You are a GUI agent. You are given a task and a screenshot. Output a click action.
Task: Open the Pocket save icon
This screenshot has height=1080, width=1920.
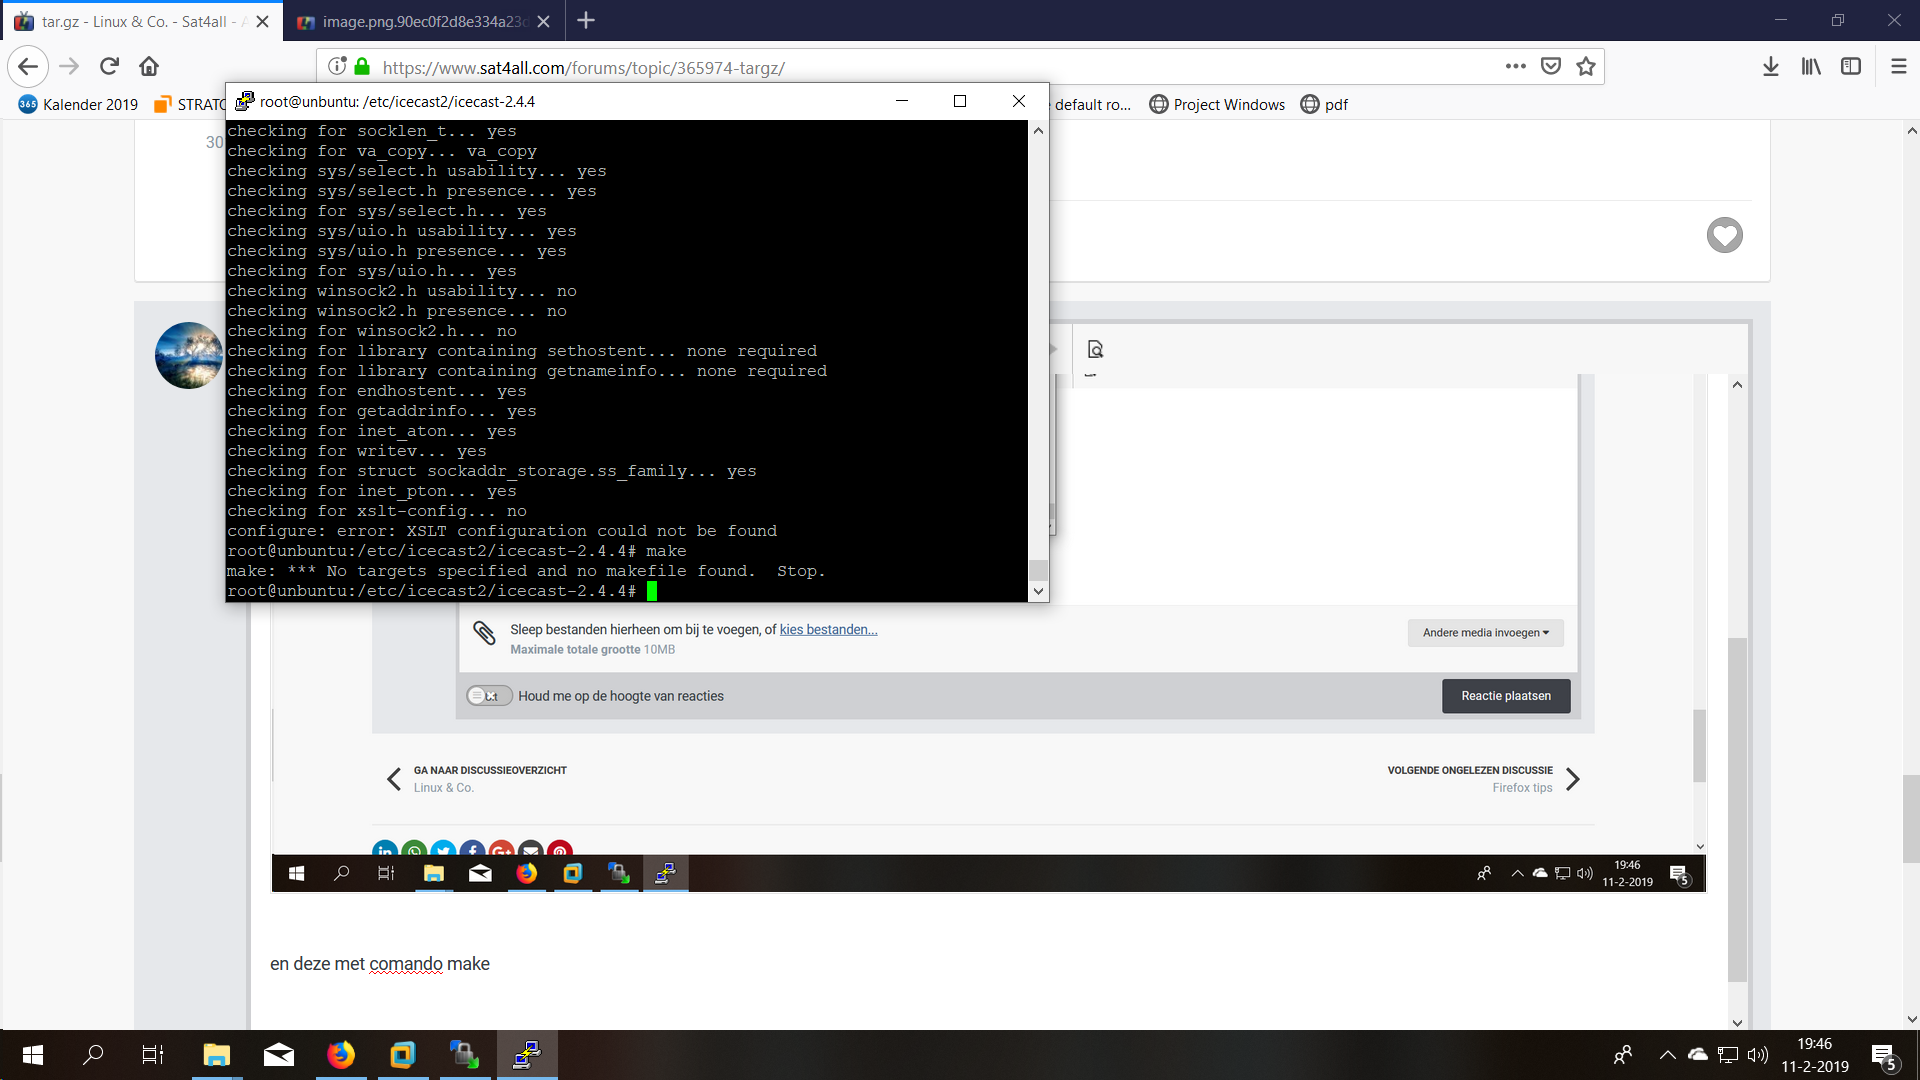tap(1551, 67)
